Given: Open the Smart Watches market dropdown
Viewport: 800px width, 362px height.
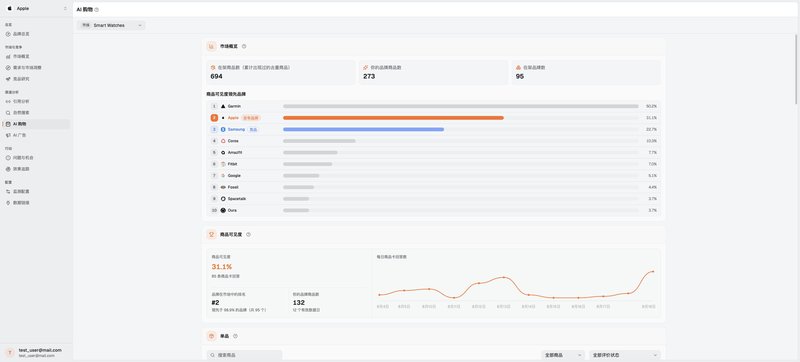Looking at the screenshot, I should (111, 25).
